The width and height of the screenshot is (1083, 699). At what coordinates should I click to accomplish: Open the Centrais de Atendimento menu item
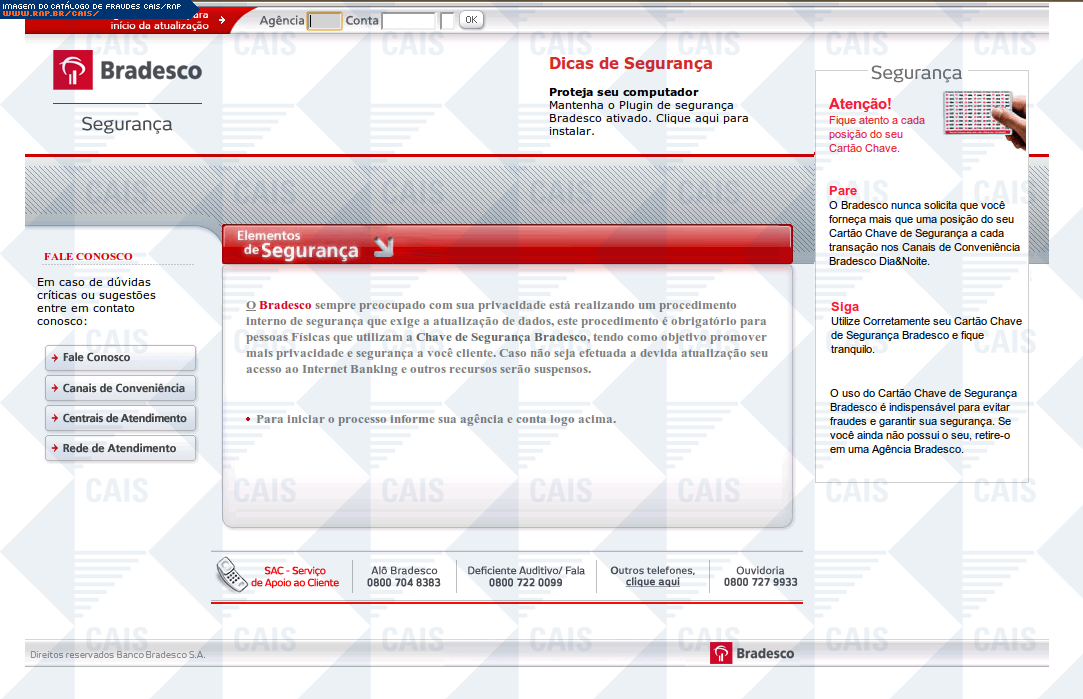coord(121,418)
